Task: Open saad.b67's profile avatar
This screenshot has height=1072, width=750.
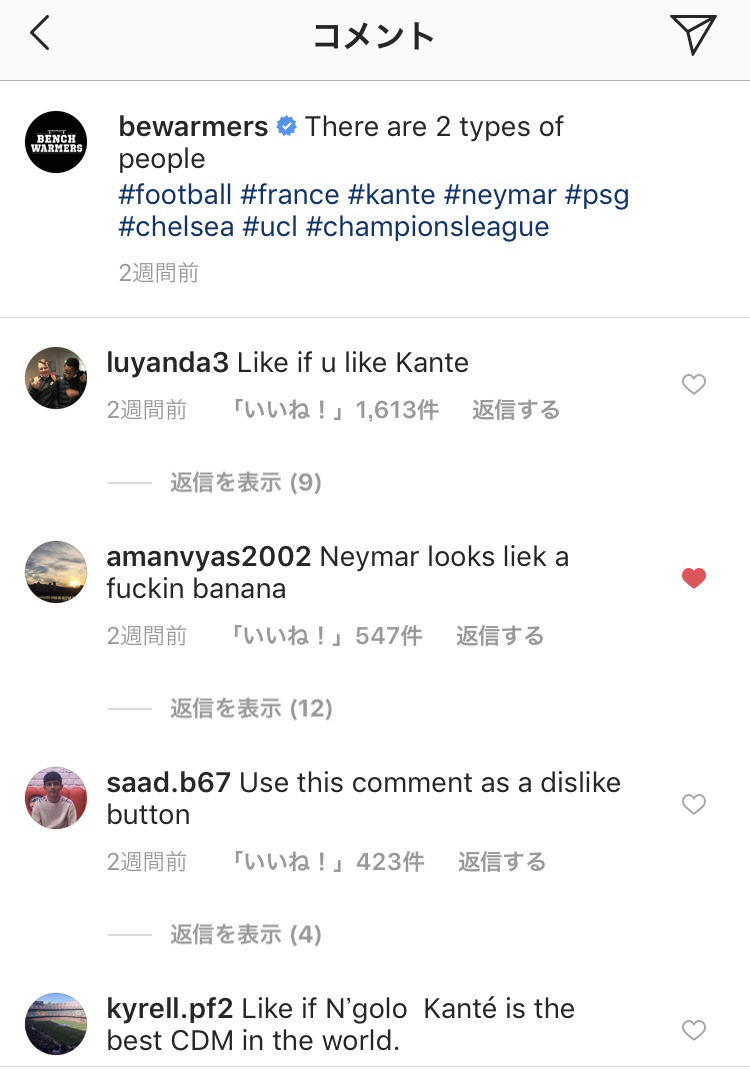Action: coord(56,798)
